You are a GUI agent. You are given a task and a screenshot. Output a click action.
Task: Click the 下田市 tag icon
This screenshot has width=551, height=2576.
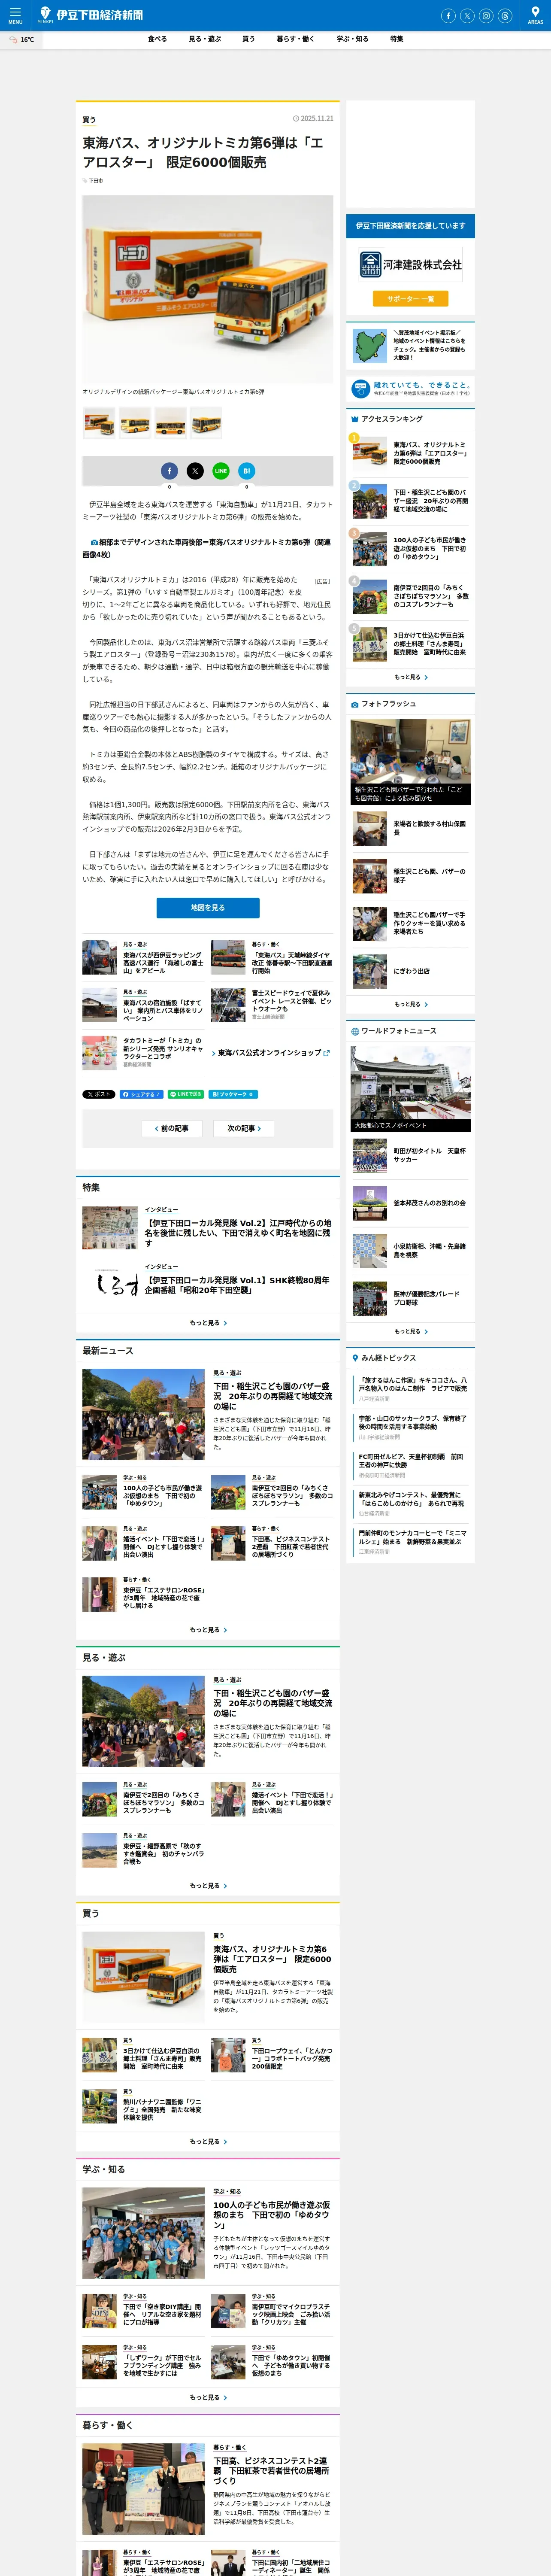pyautogui.click(x=85, y=181)
